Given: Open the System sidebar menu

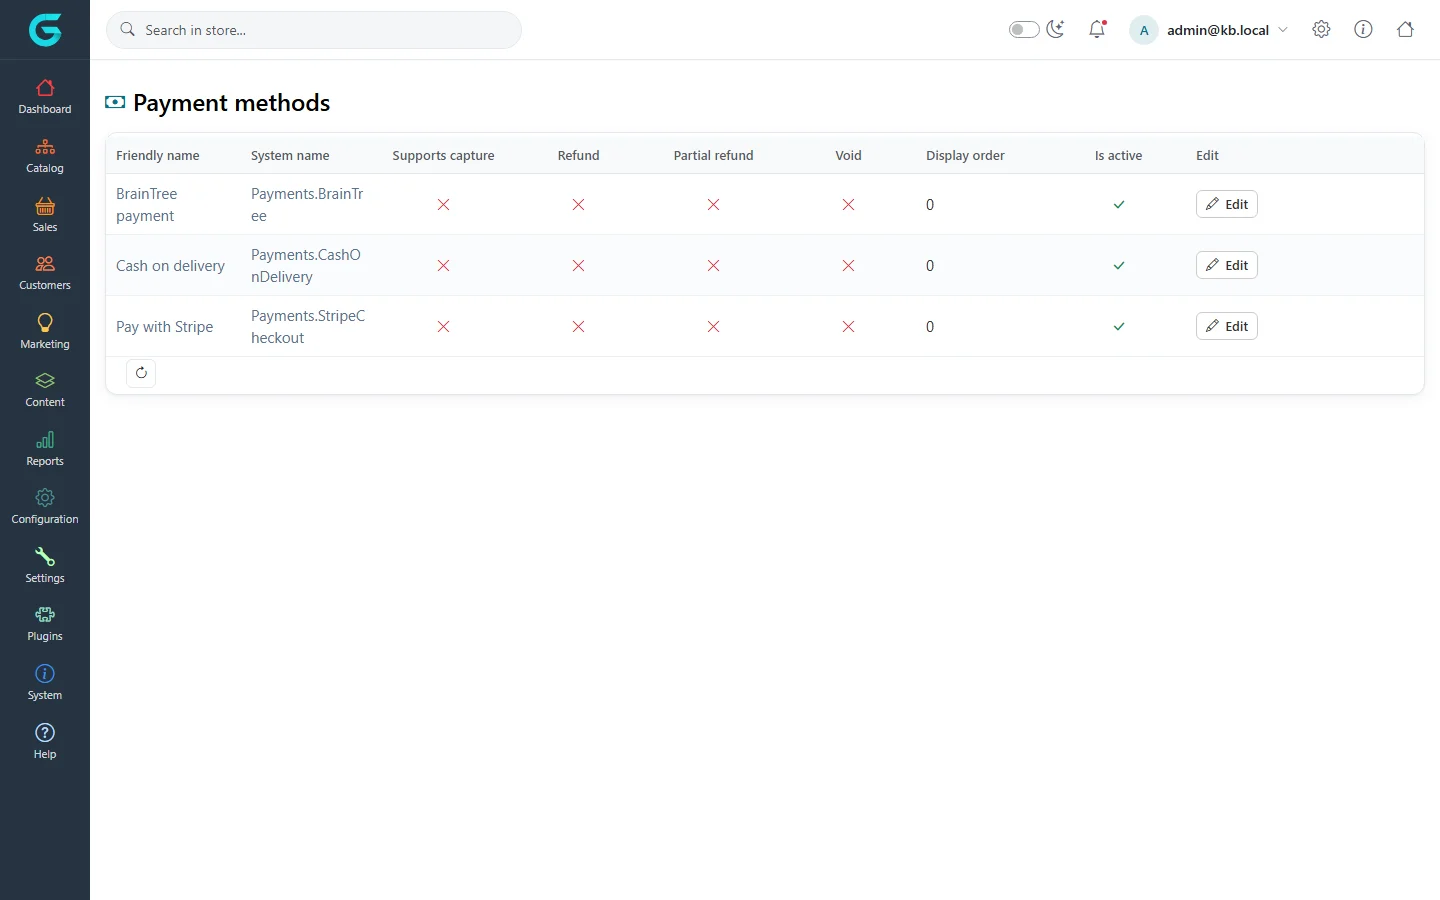Looking at the screenshot, I should [x=45, y=683].
